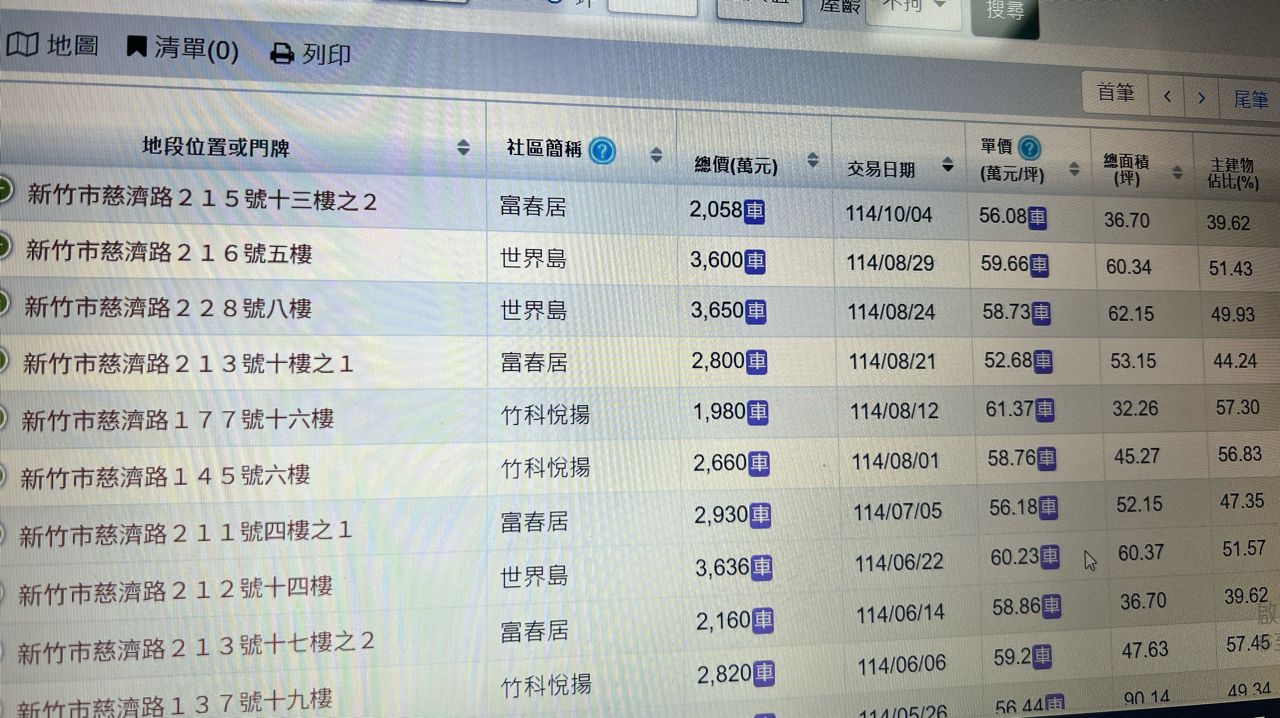Click the 車 badge next to 56.08 unit price
The height and width of the screenshot is (718, 1280).
click(1037, 217)
